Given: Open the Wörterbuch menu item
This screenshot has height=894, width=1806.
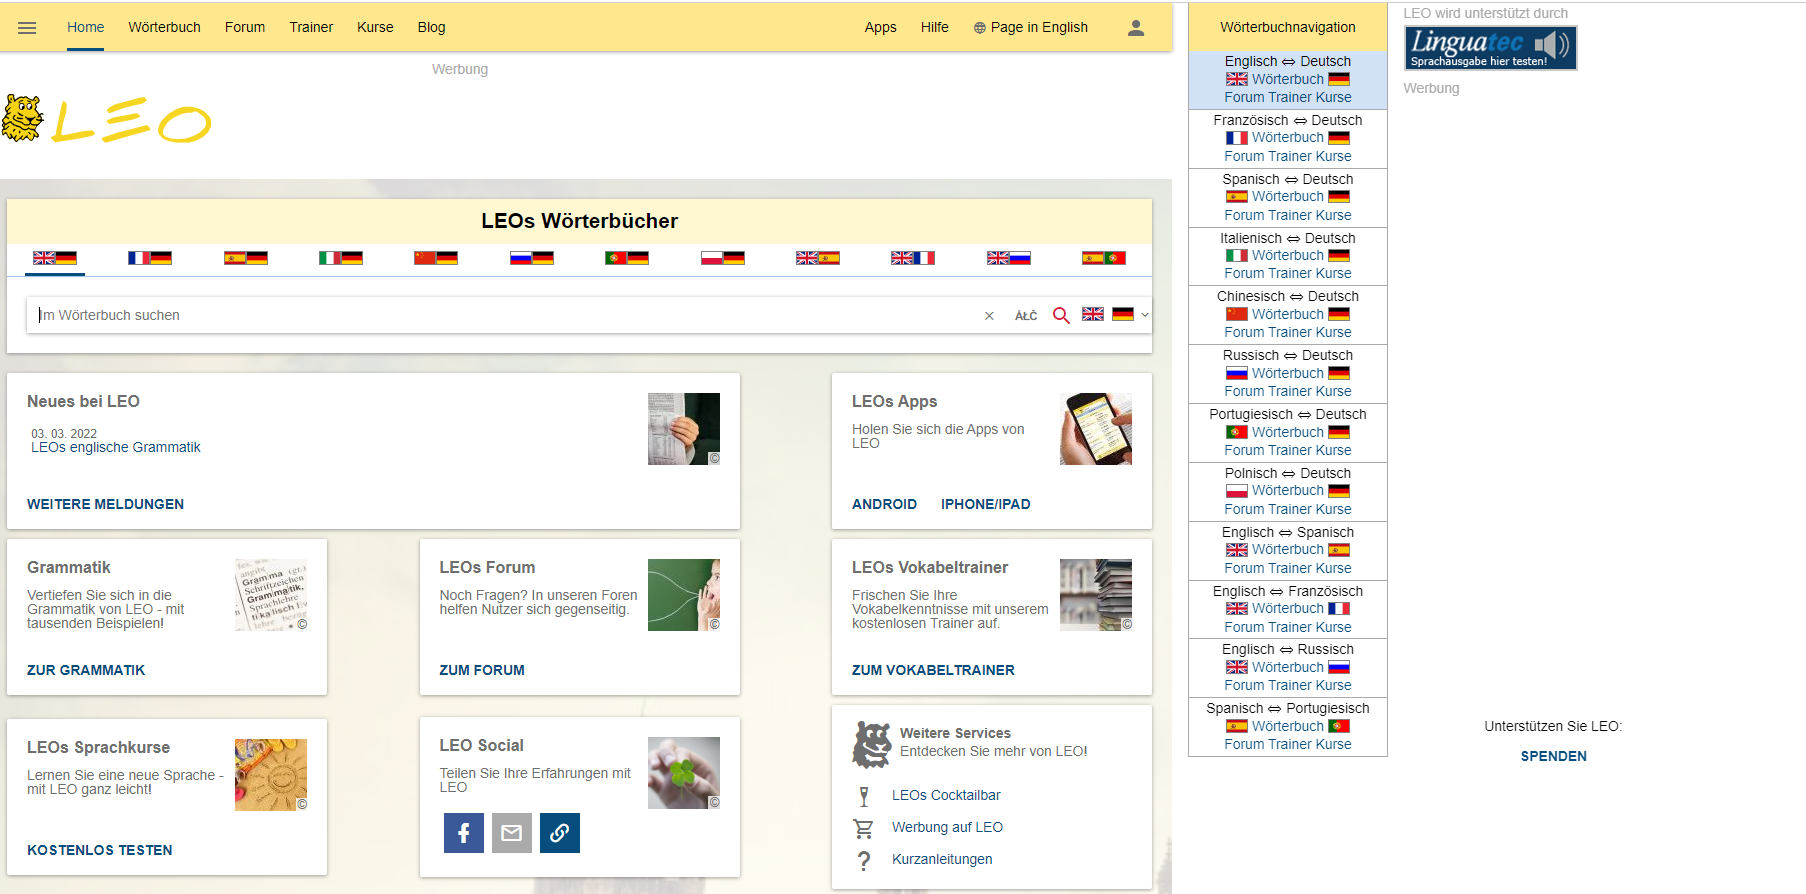Looking at the screenshot, I should [164, 28].
